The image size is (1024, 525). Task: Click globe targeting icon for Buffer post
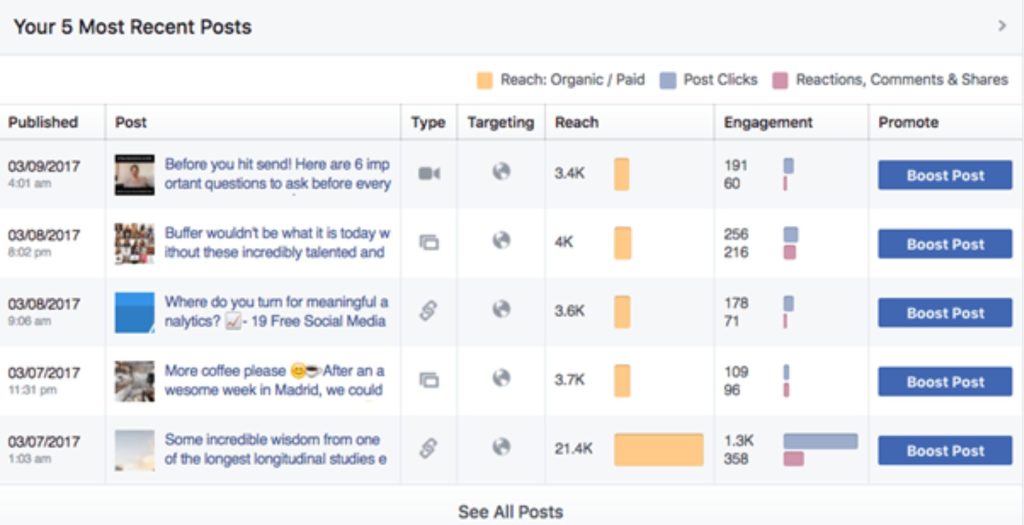(x=501, y=241)
